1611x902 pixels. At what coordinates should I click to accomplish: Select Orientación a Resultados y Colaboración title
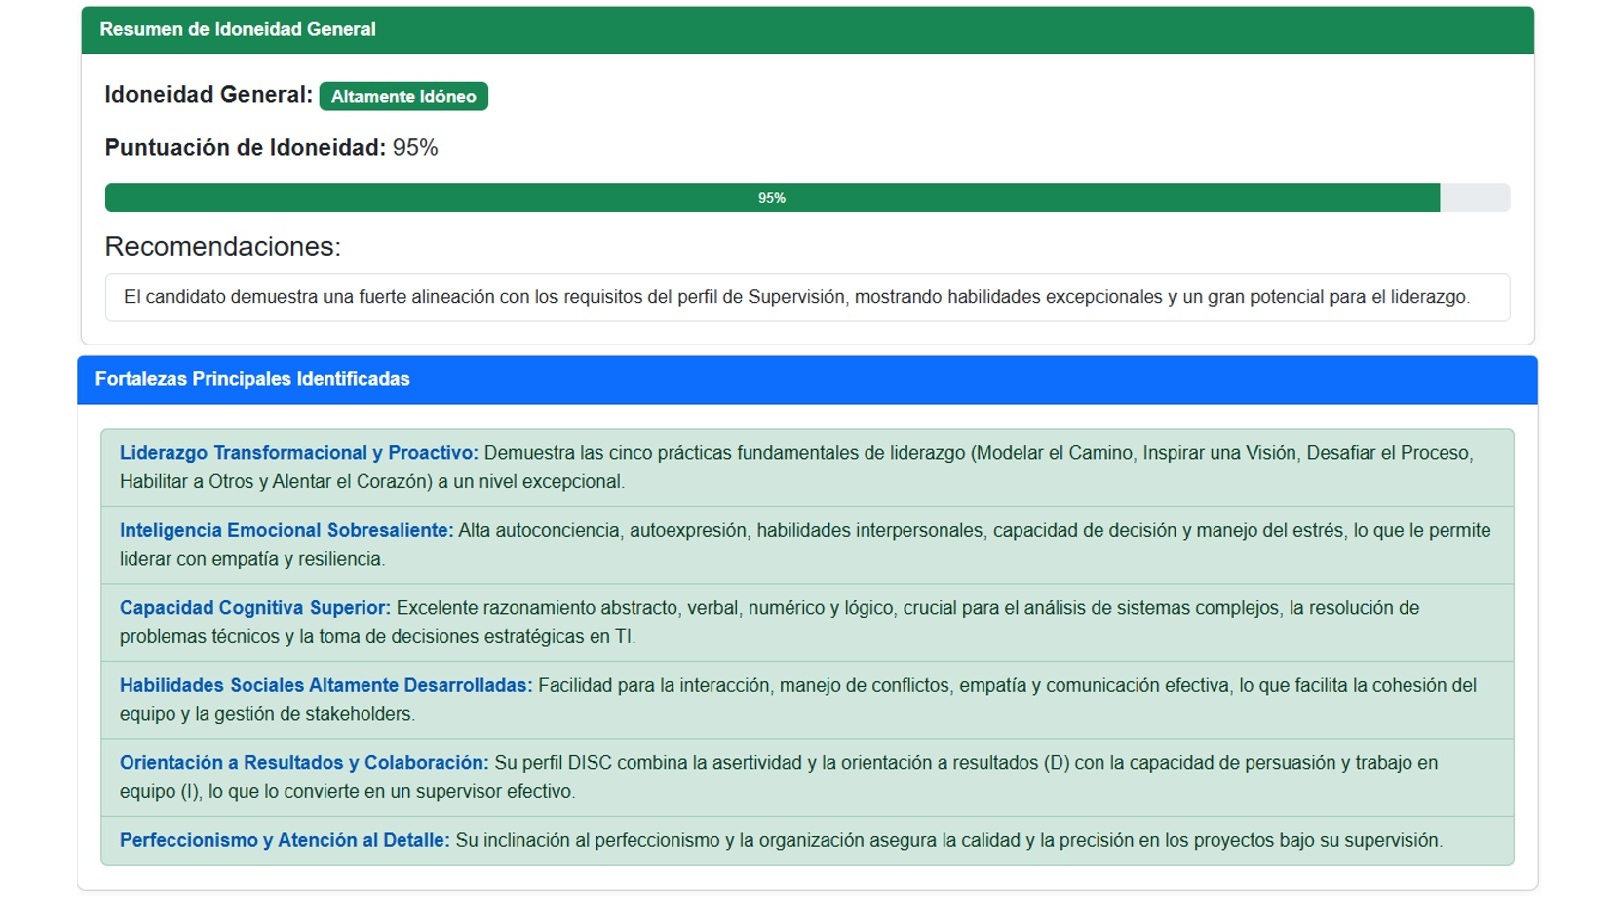pyautogui.click(x=303, y=763)
